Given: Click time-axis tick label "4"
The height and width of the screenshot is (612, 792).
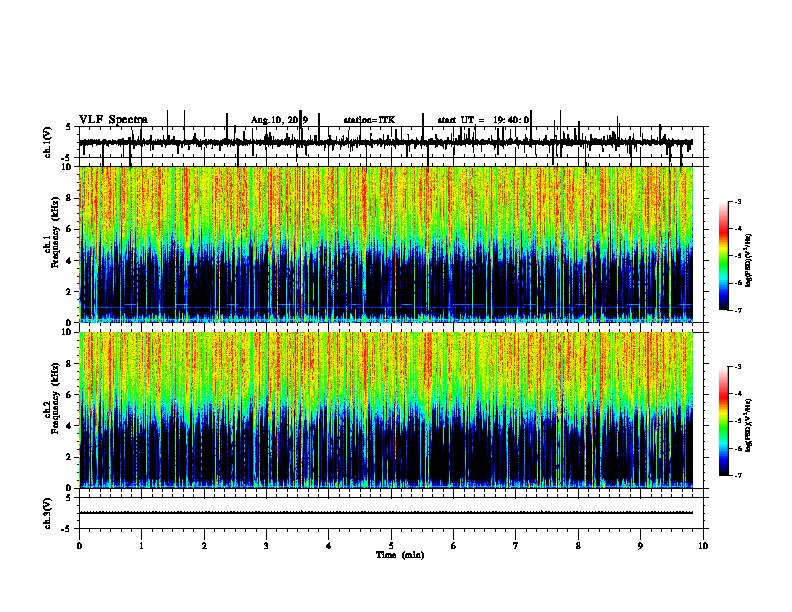Looking at the screenshot, I should point(329,546).
